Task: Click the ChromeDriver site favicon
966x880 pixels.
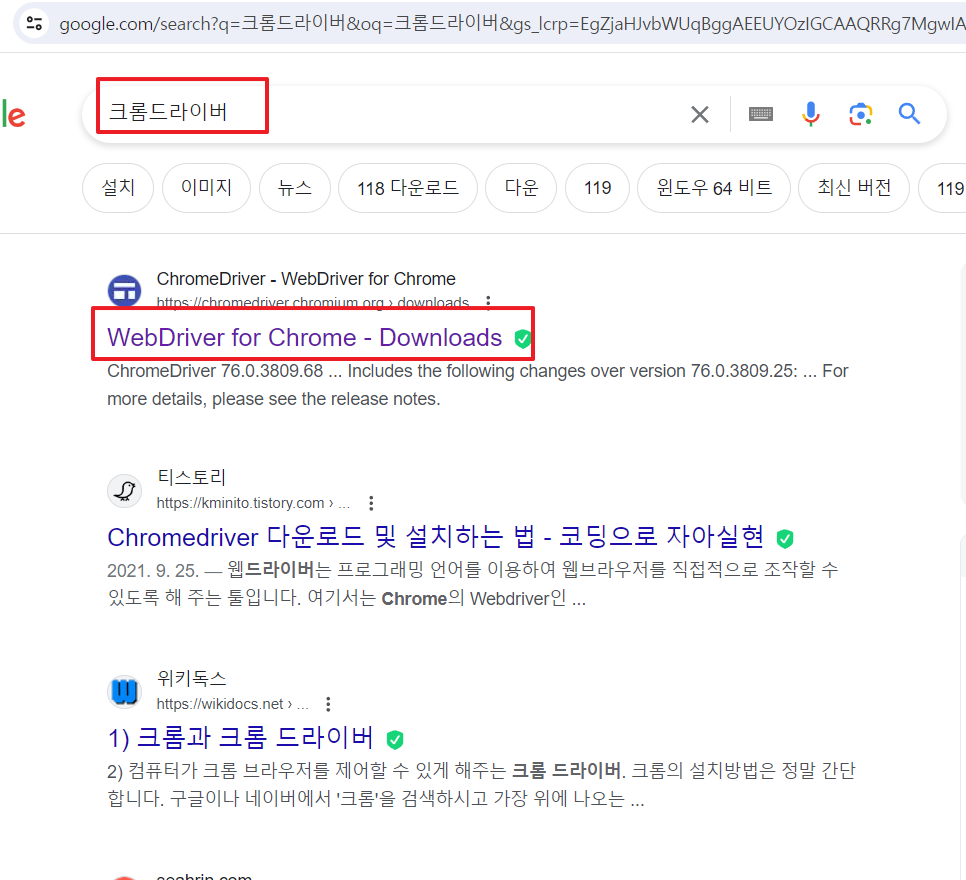Action: pos(124,291)
